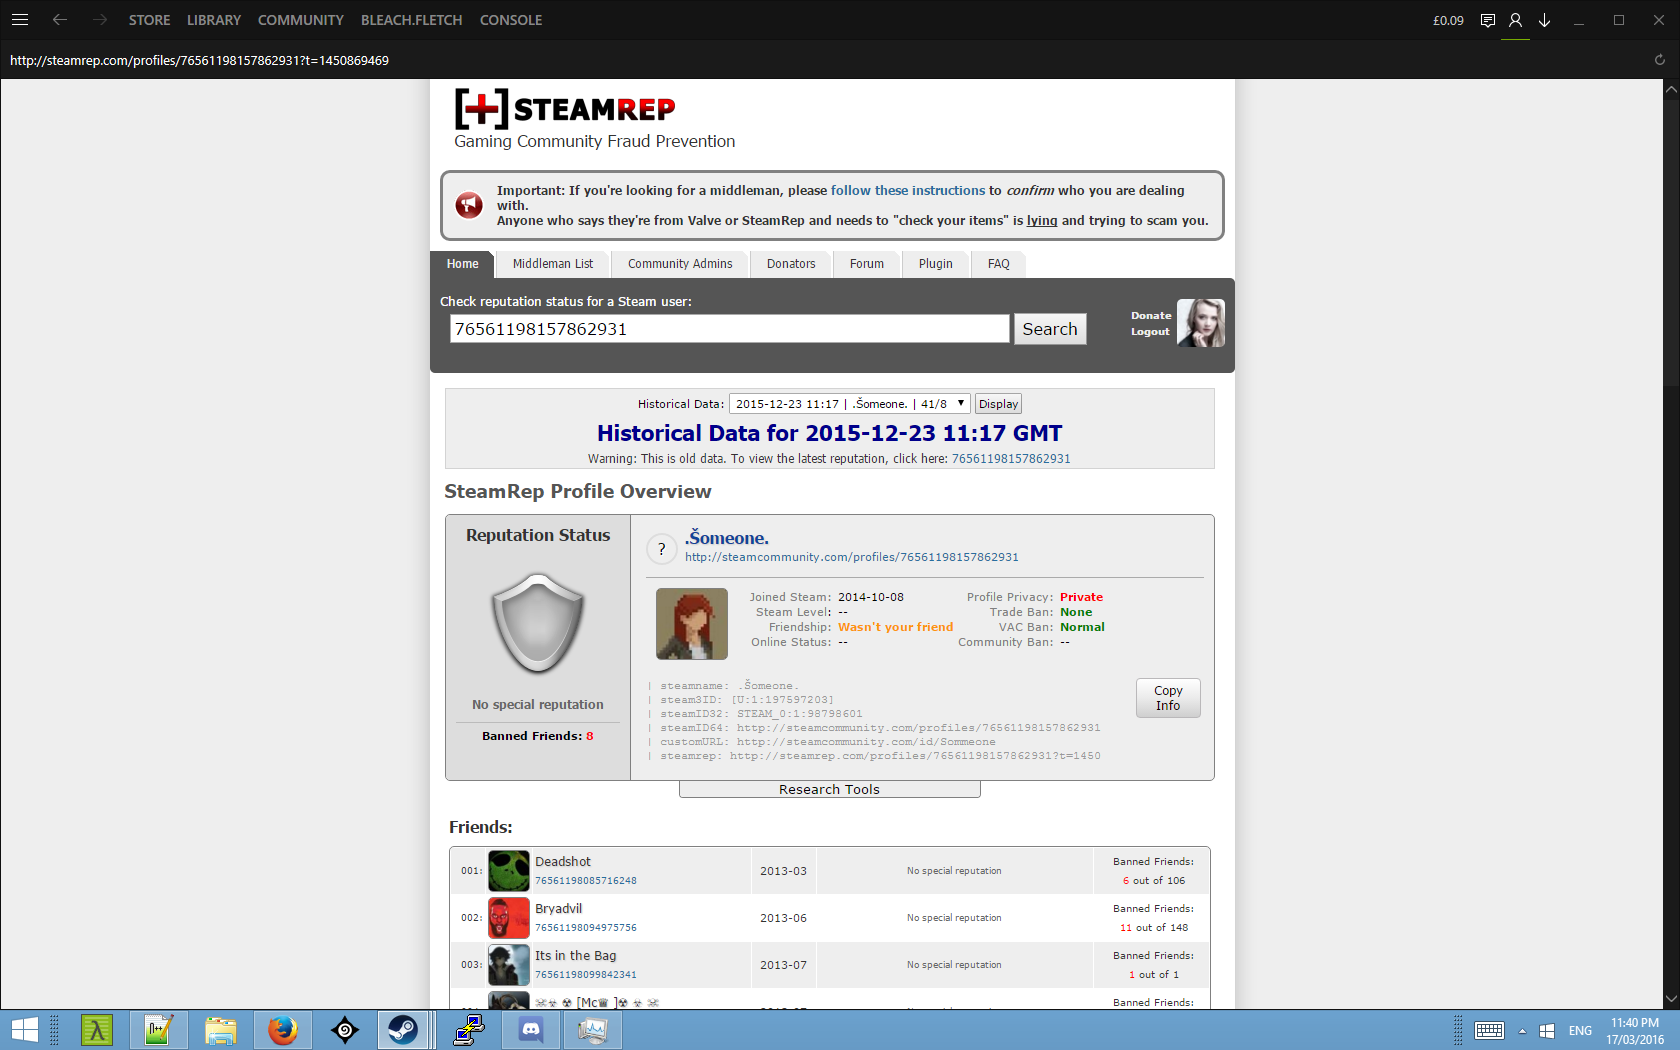
Task: Expand the Historical Data dropdown
Action: point(849,404)
